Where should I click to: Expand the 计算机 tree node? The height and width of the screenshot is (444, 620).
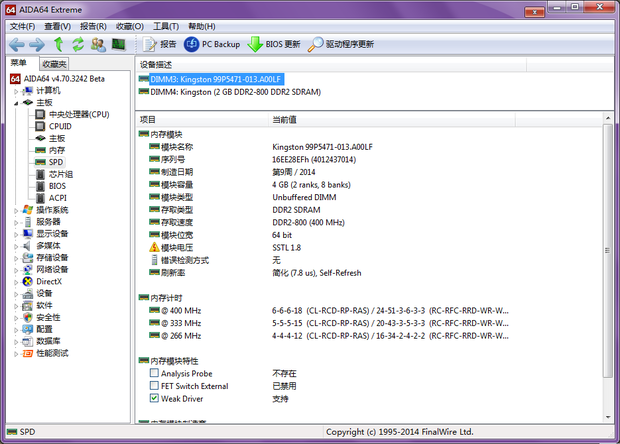tap(16, 91)
